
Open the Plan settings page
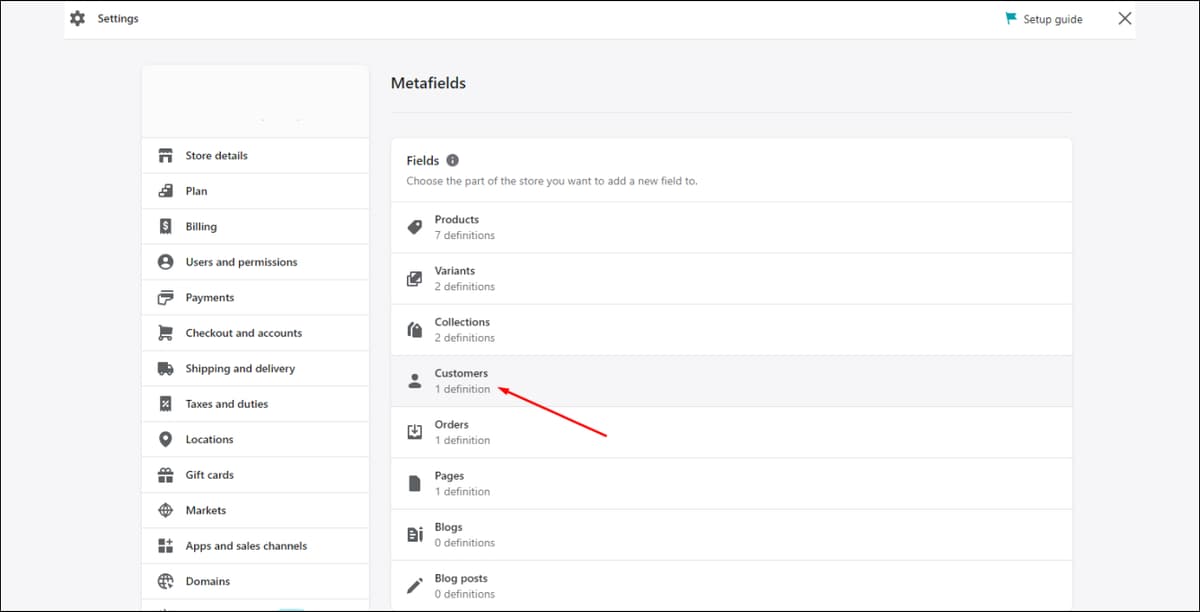[x=255, y=191]
